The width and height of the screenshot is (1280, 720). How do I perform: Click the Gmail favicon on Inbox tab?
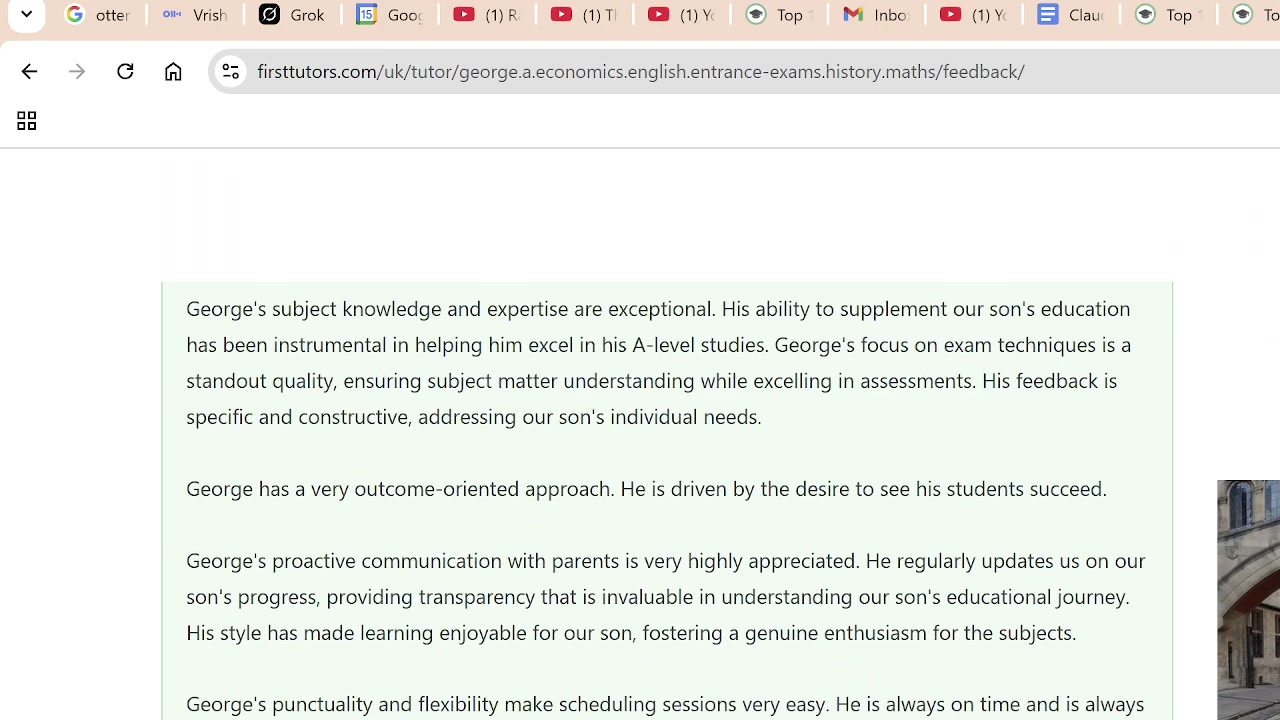click(x=853, y=15)
